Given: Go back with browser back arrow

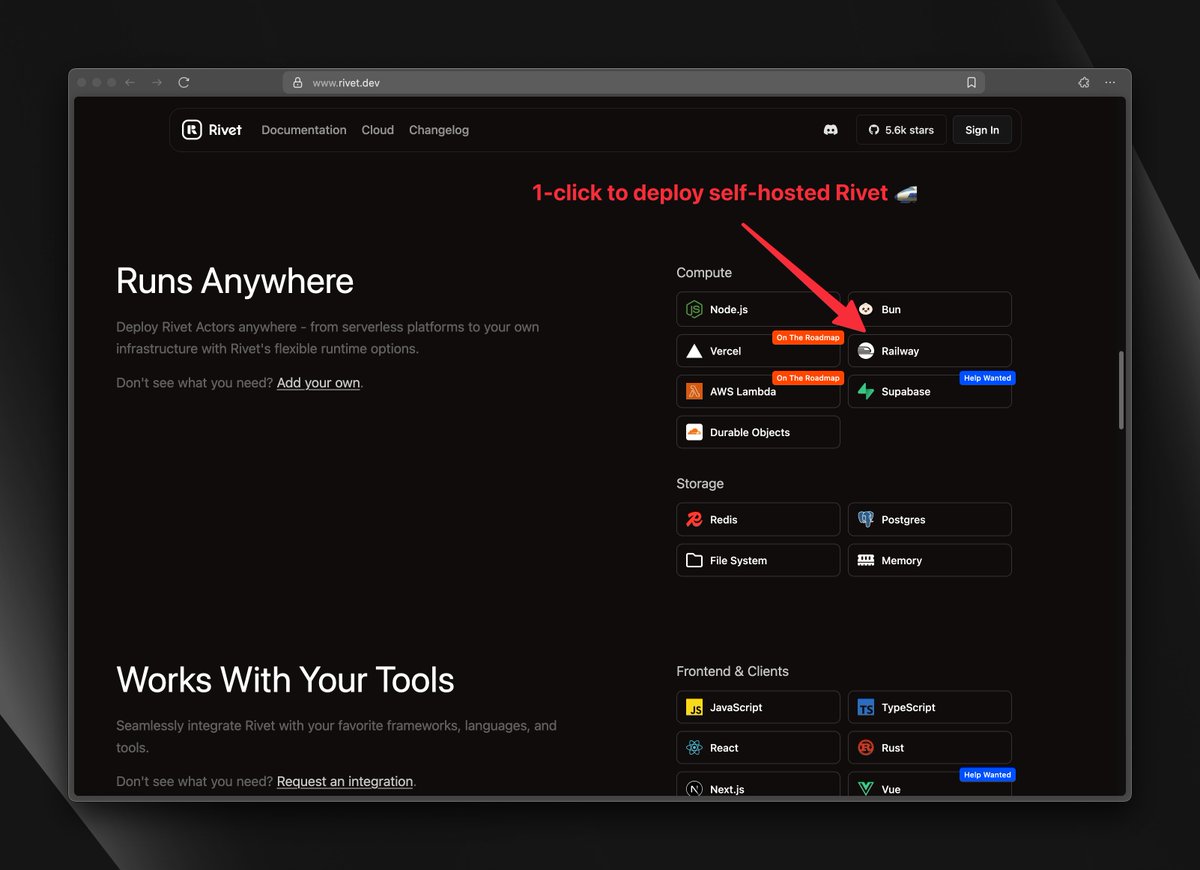Looking at the screenshot, I should pyautogui.click(x=130, y=83).
